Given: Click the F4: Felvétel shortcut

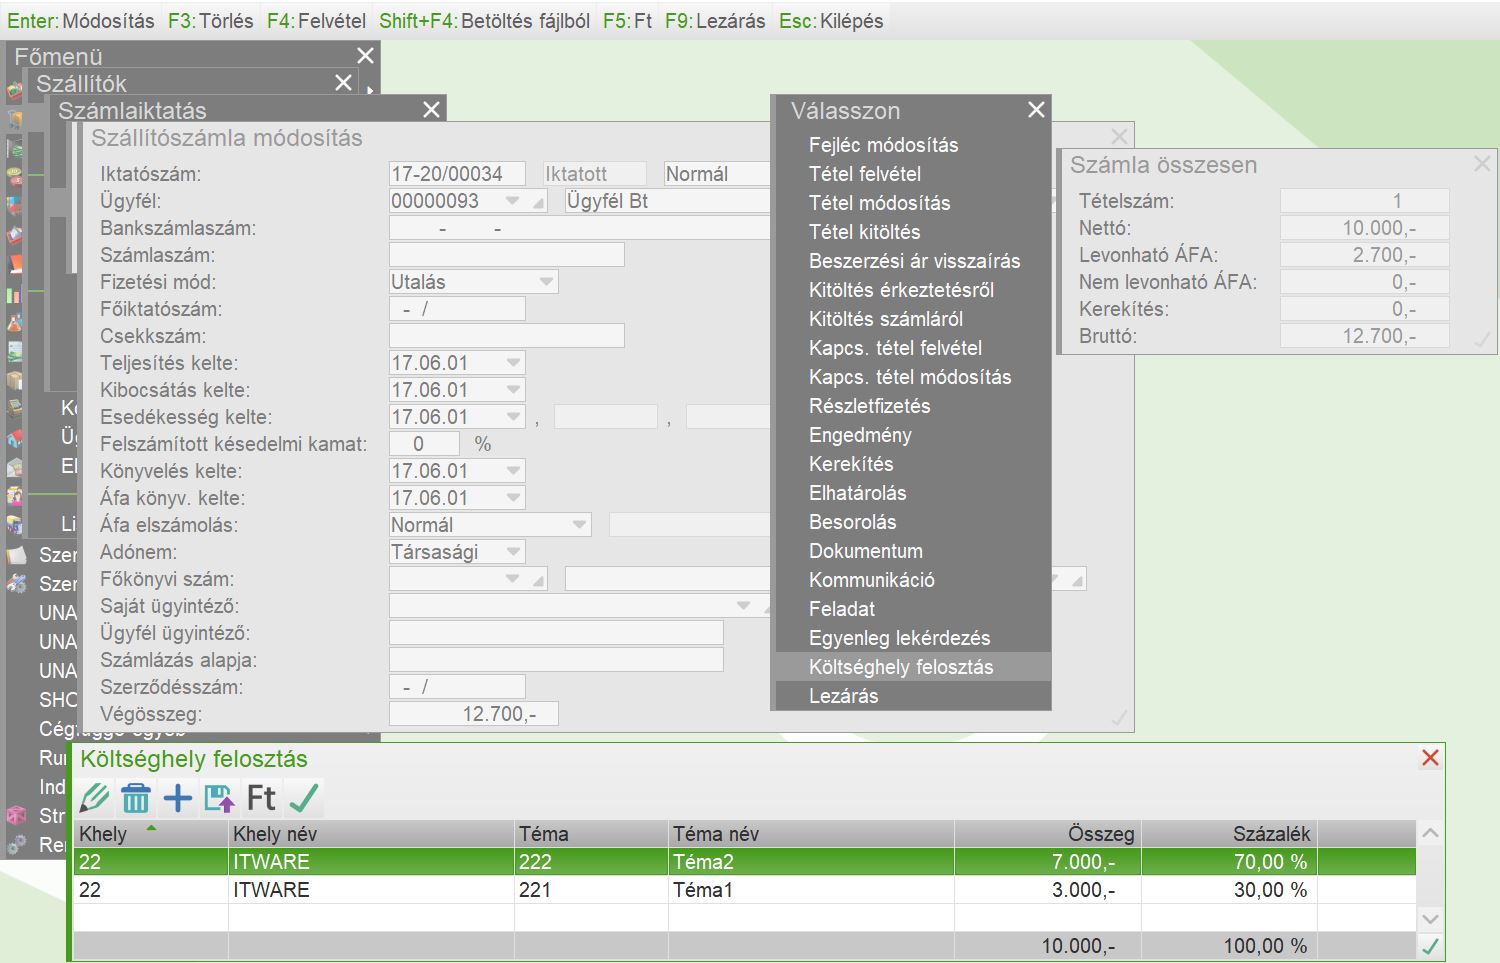Looking at the screenshot, I should [316, 21].
